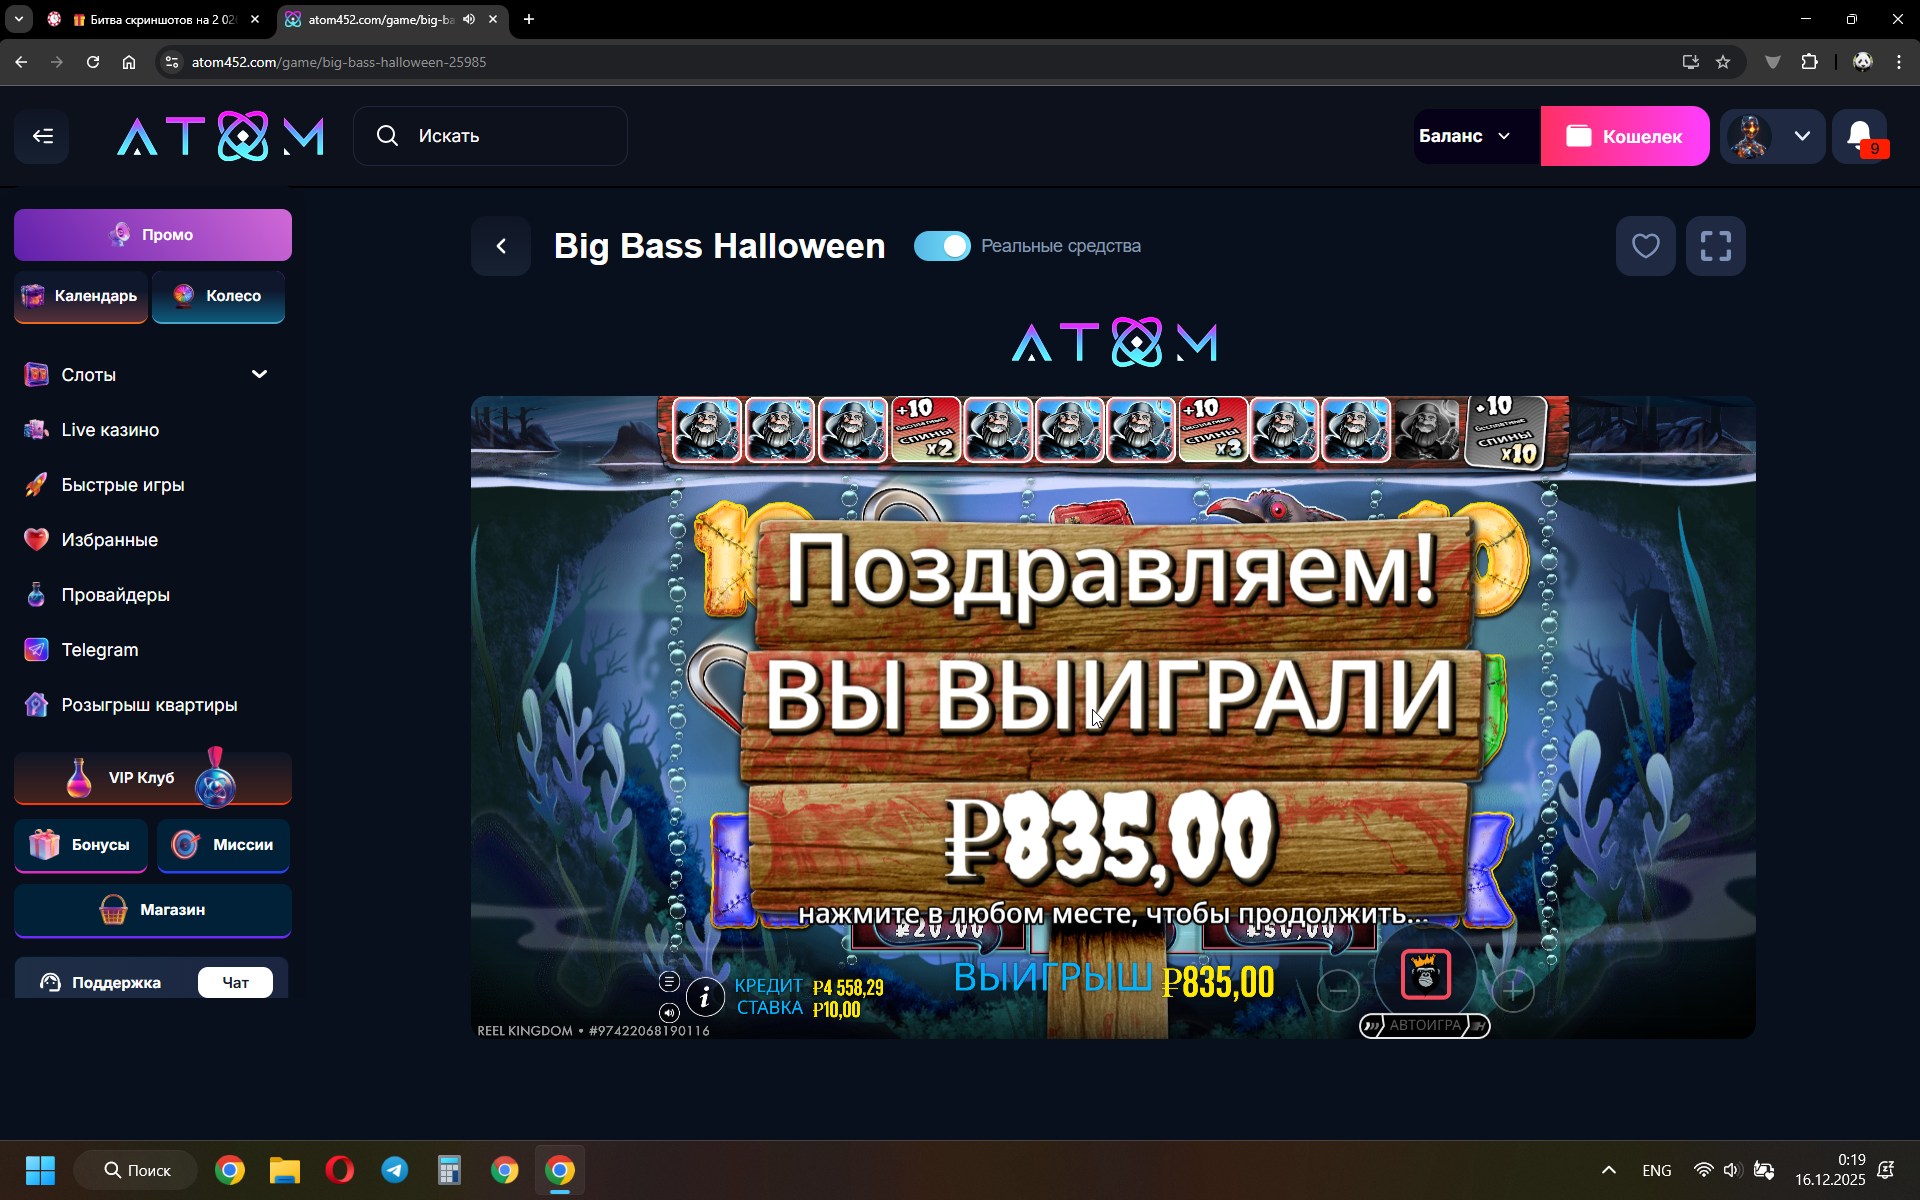
Task: Collapse the sidebar with arrow-menu icon
Action: click(x=42, y=136)
